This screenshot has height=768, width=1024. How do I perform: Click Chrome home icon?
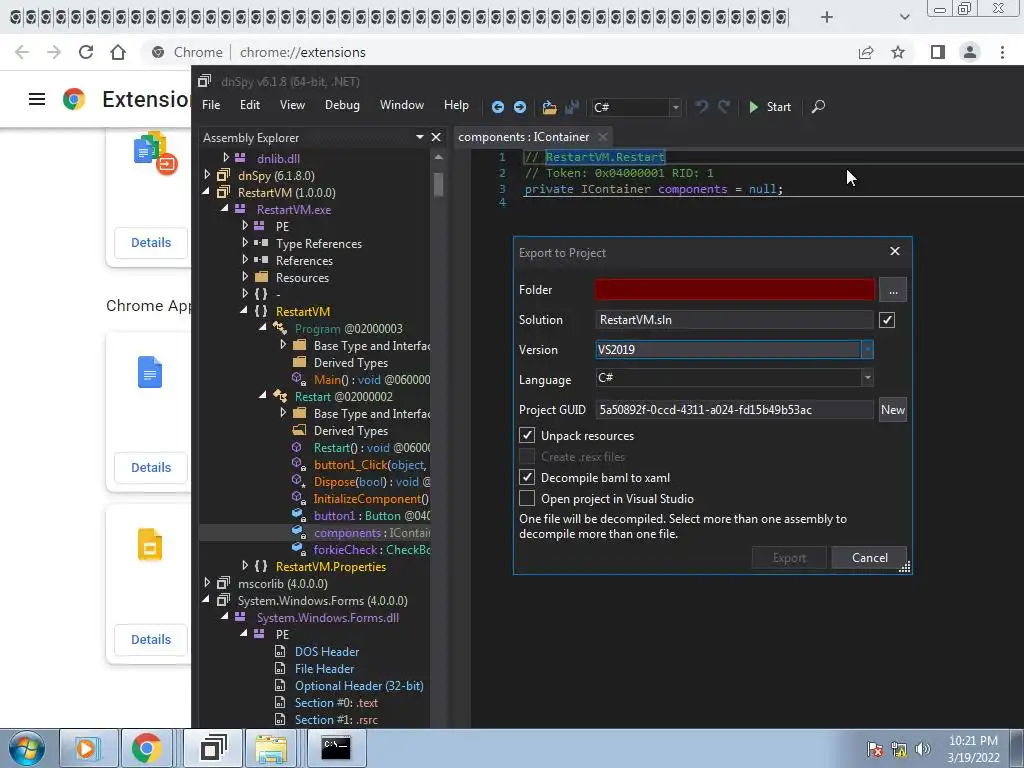pyautogui.click(x=118, y=52)
